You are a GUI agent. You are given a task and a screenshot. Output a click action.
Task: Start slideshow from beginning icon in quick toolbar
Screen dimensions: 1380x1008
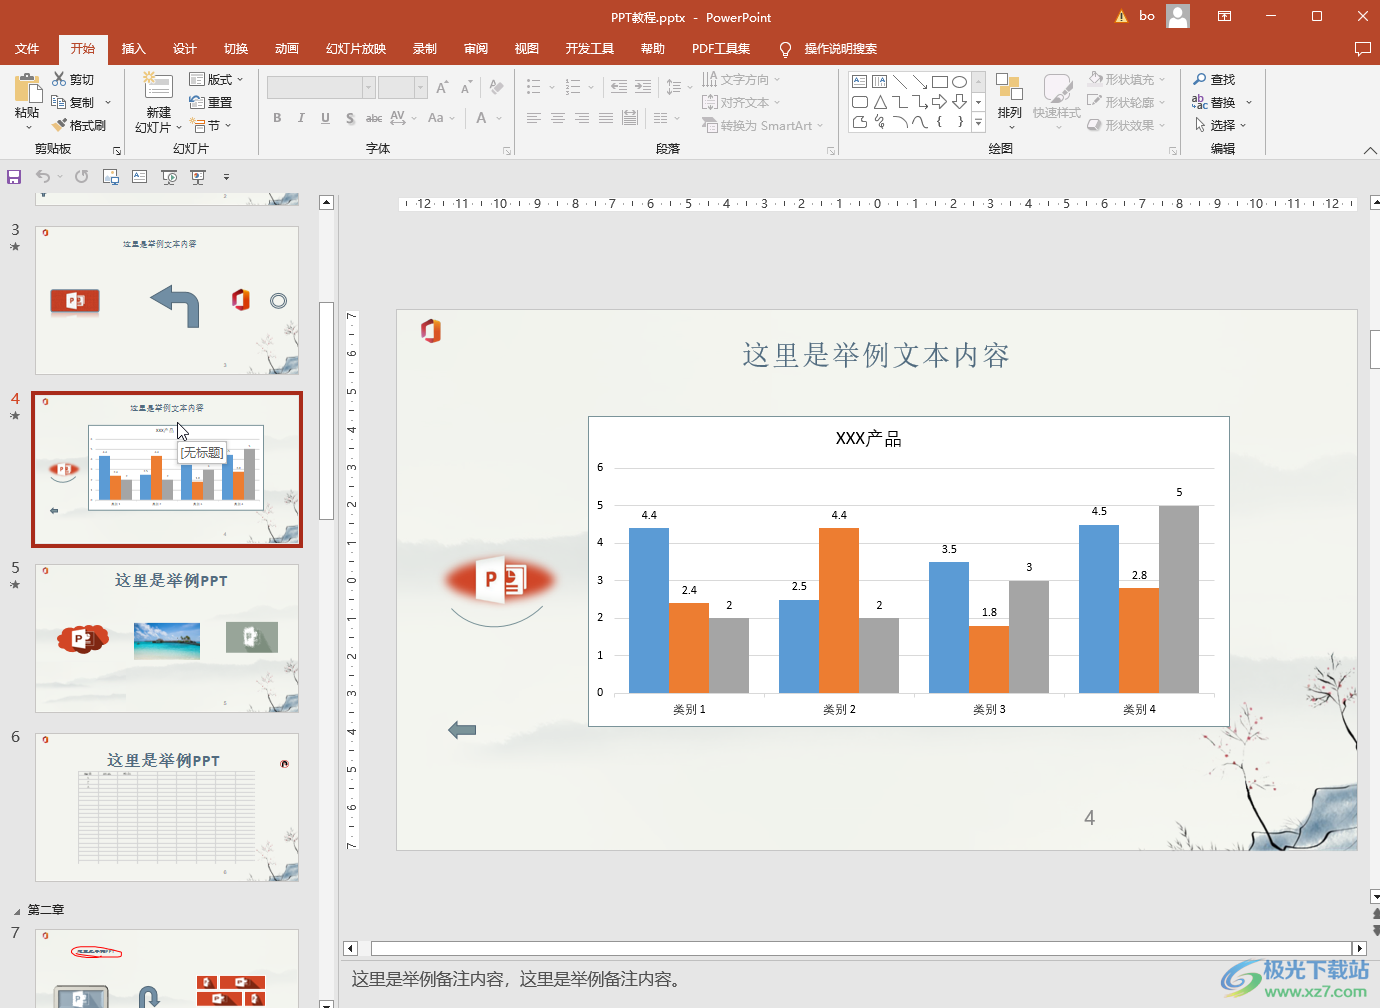click(169, 177)
